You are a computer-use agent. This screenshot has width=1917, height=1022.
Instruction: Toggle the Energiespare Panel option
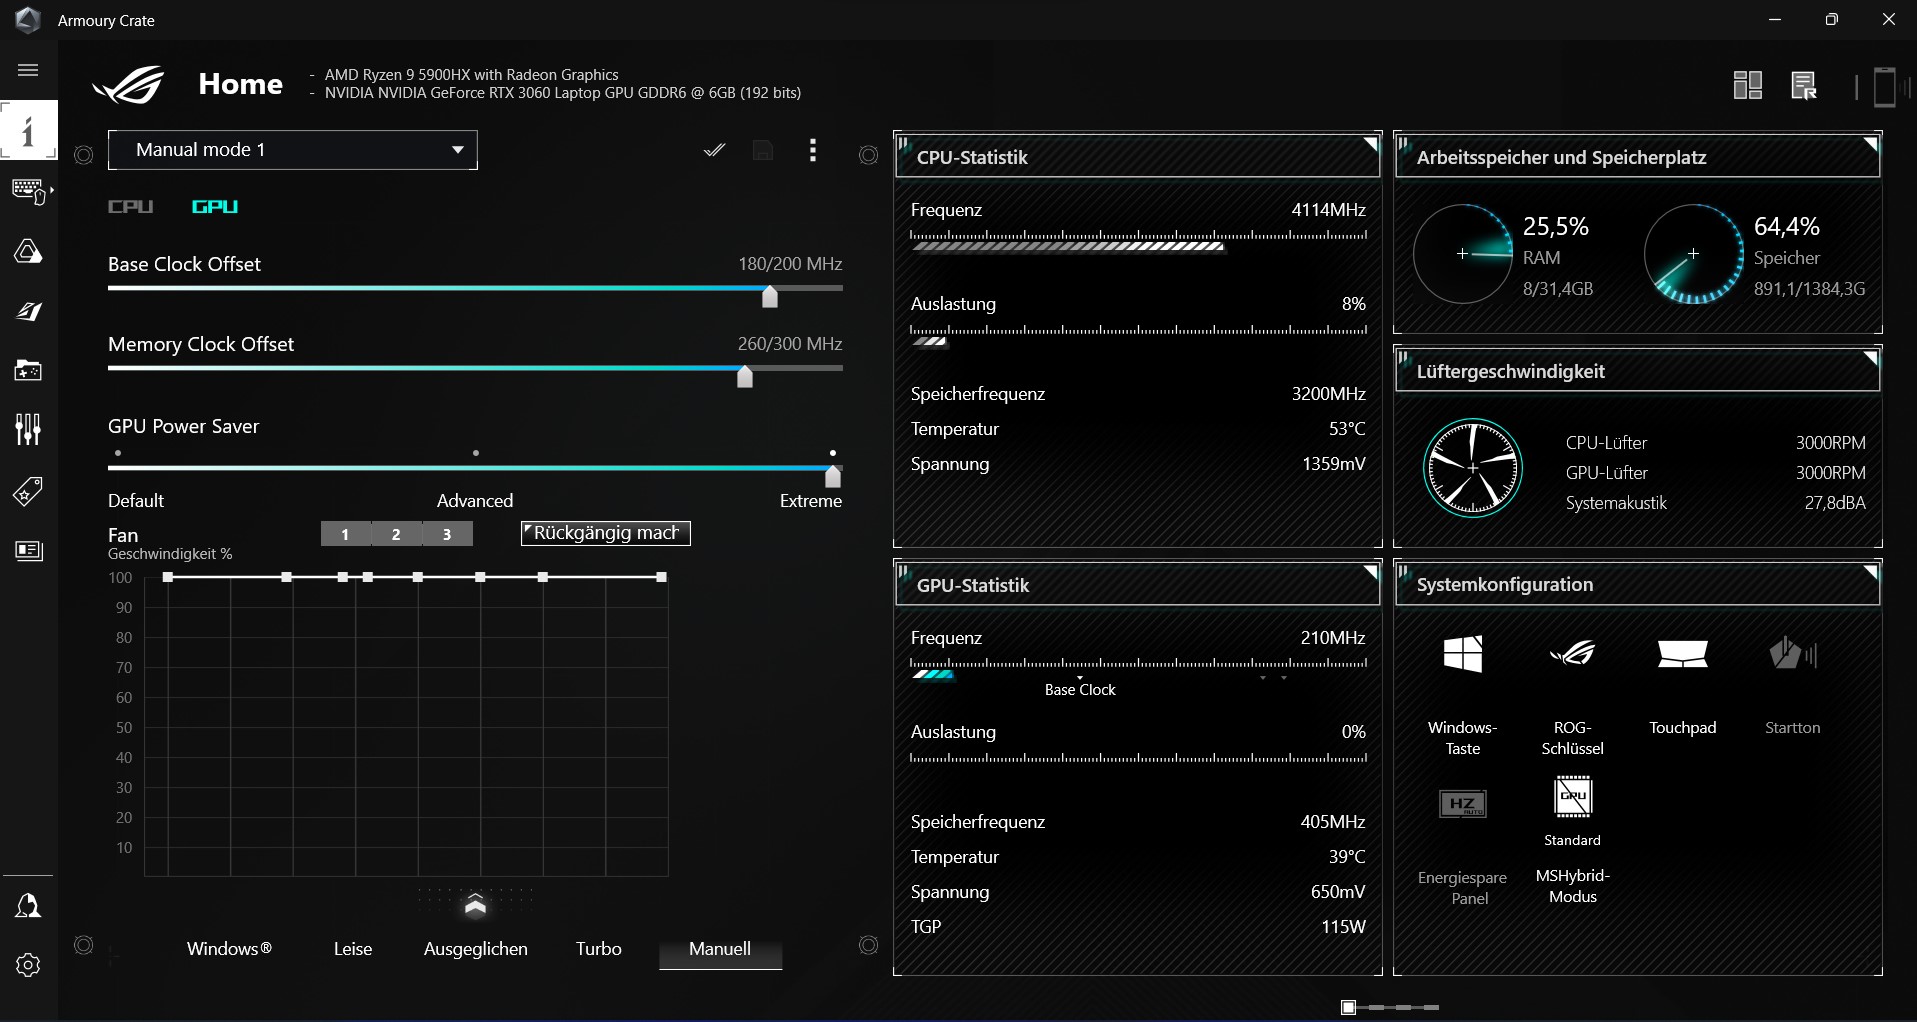point(1463,804)
